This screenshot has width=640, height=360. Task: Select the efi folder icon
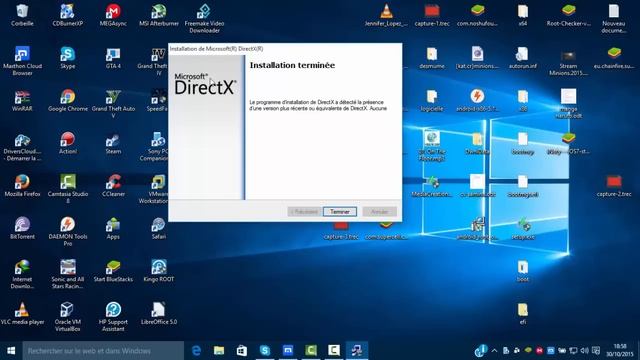(523, 314)
